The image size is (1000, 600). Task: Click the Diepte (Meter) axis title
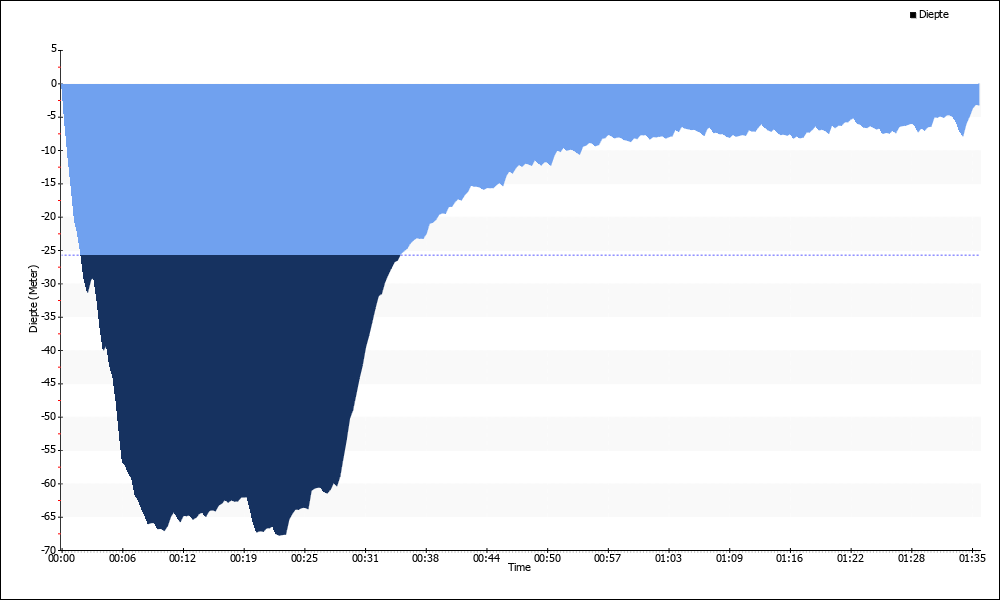tap(34, 299)
